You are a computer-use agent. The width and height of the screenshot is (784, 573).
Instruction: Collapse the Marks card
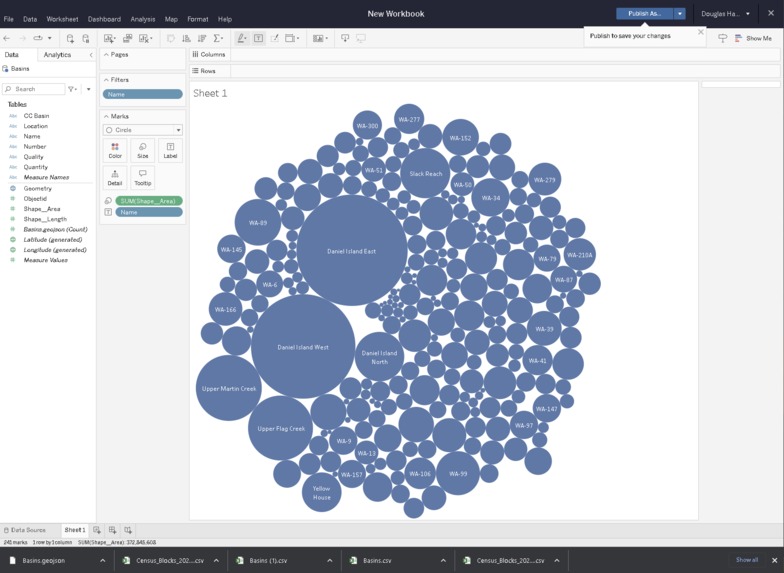point(106,116)
